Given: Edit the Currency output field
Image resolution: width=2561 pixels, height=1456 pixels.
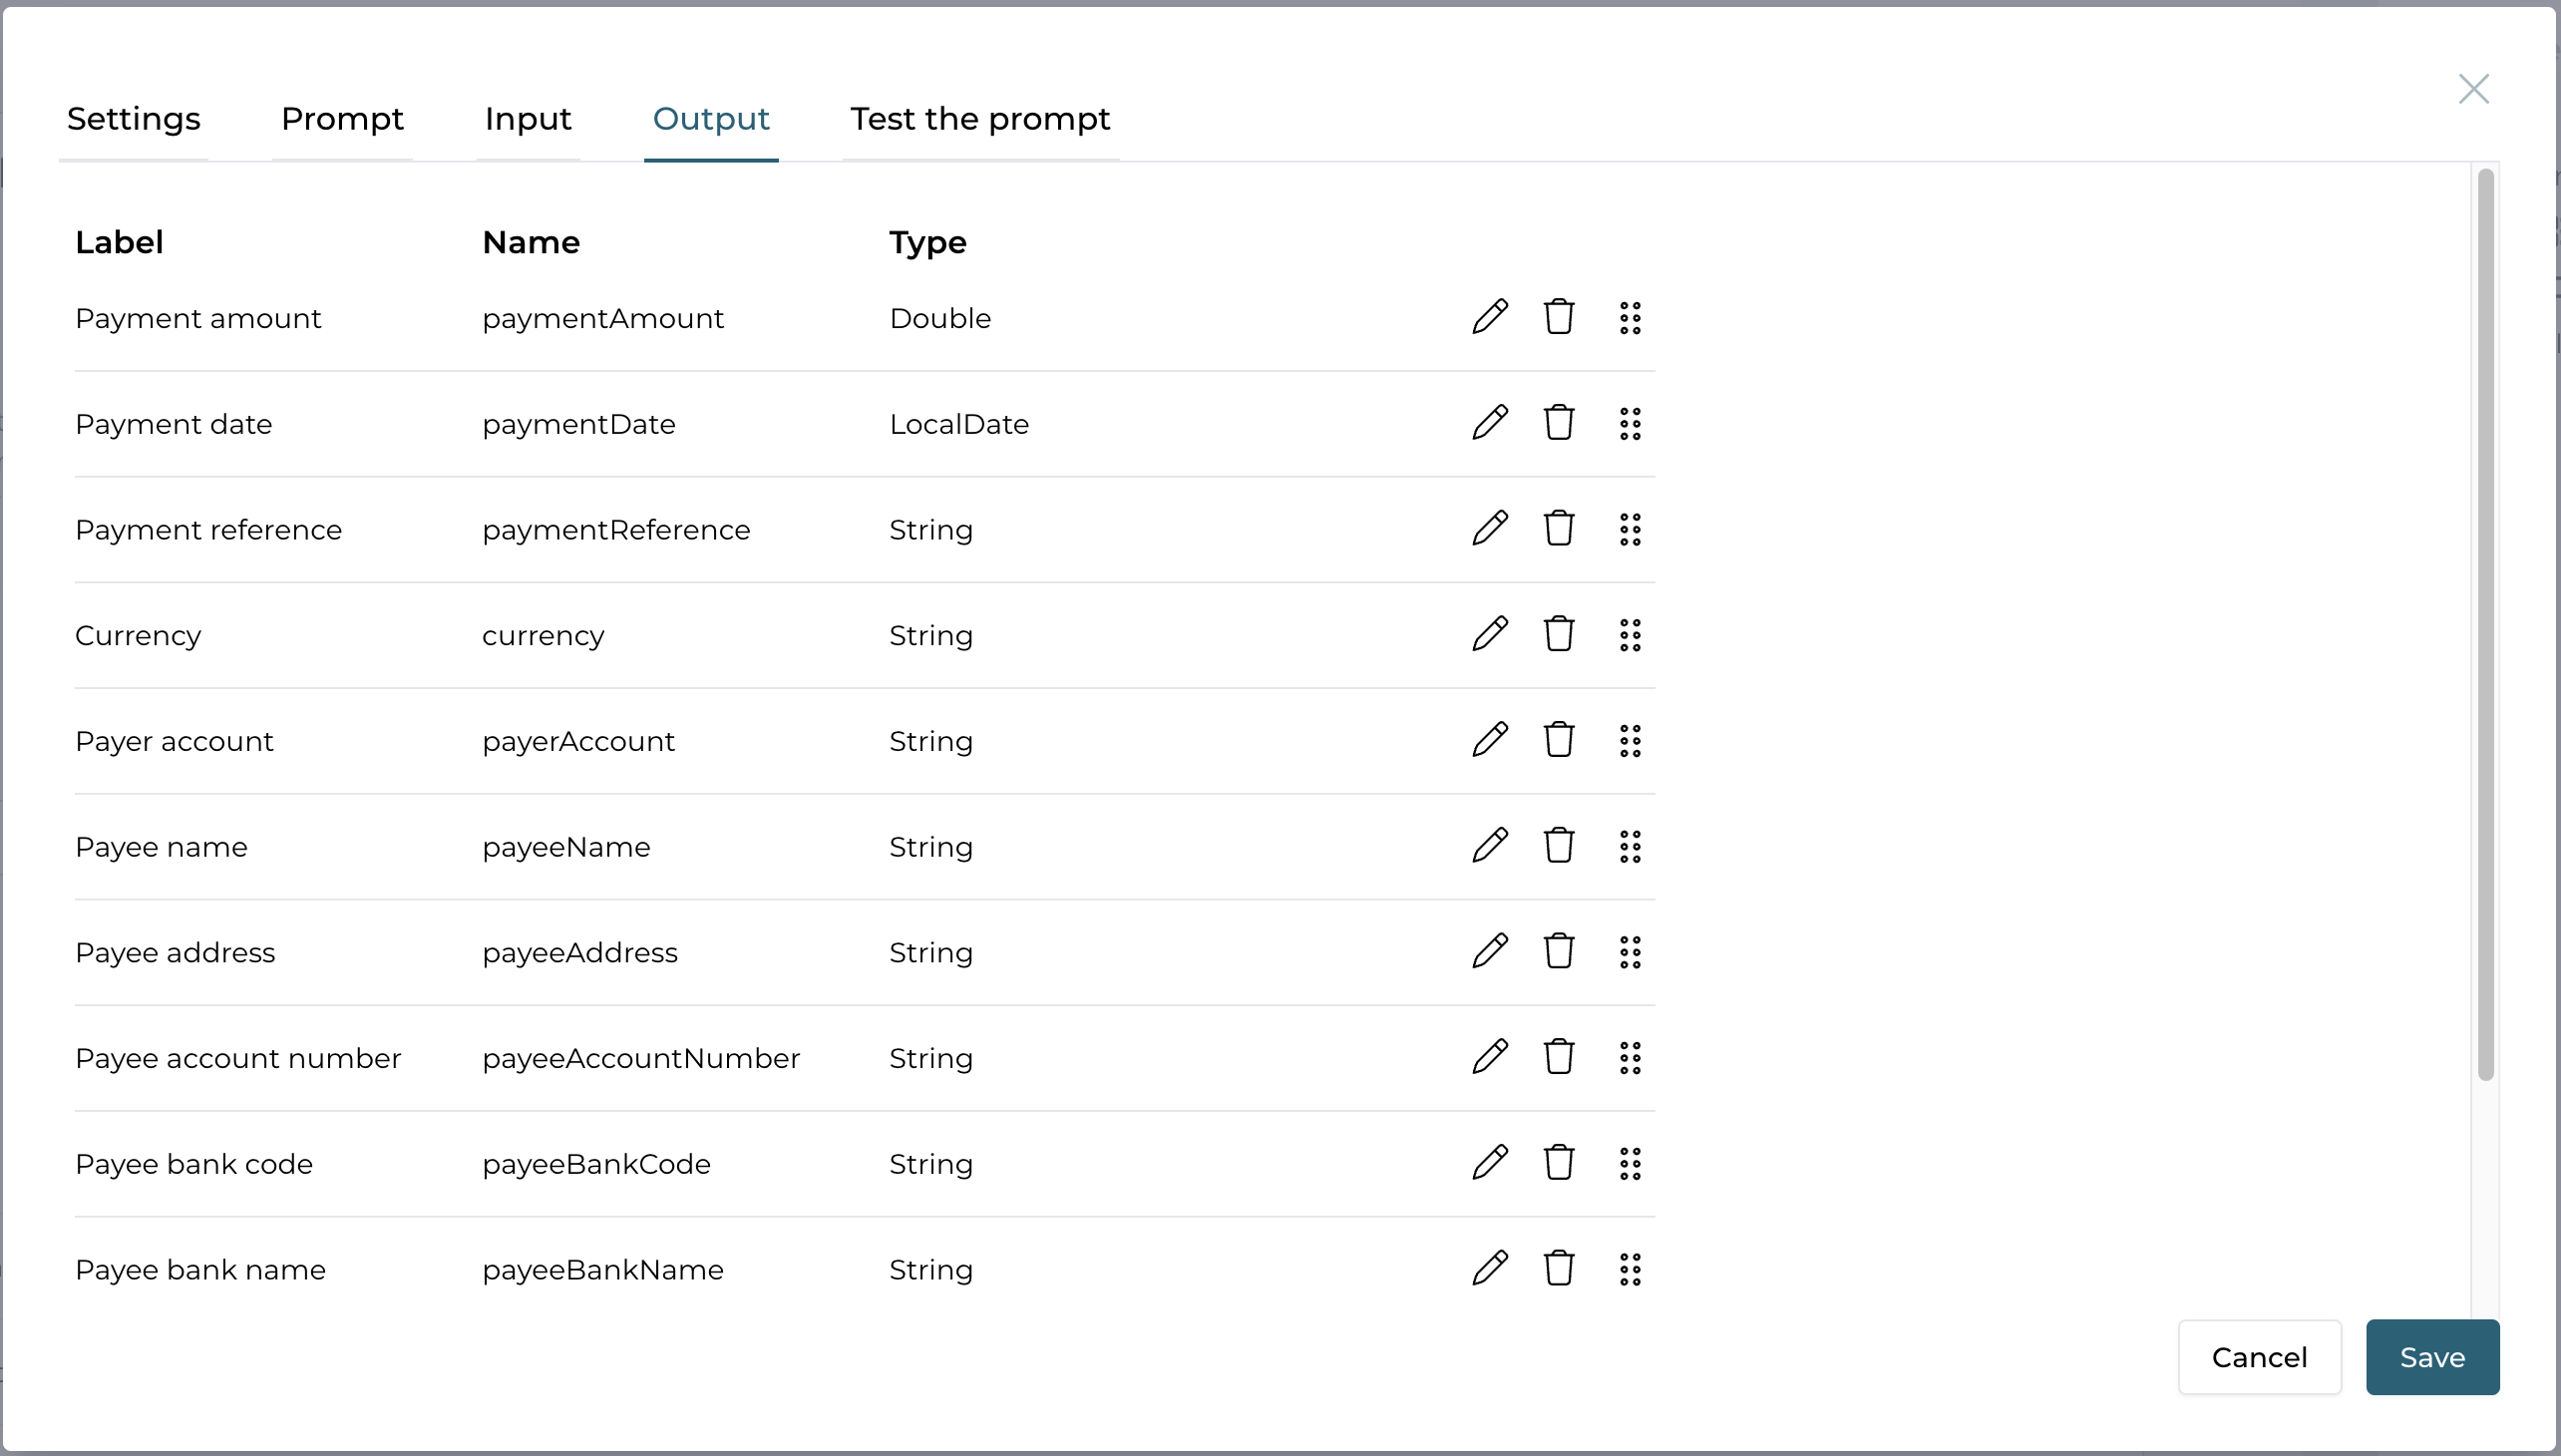Looking at the screenshot, I should [1490, 634].
